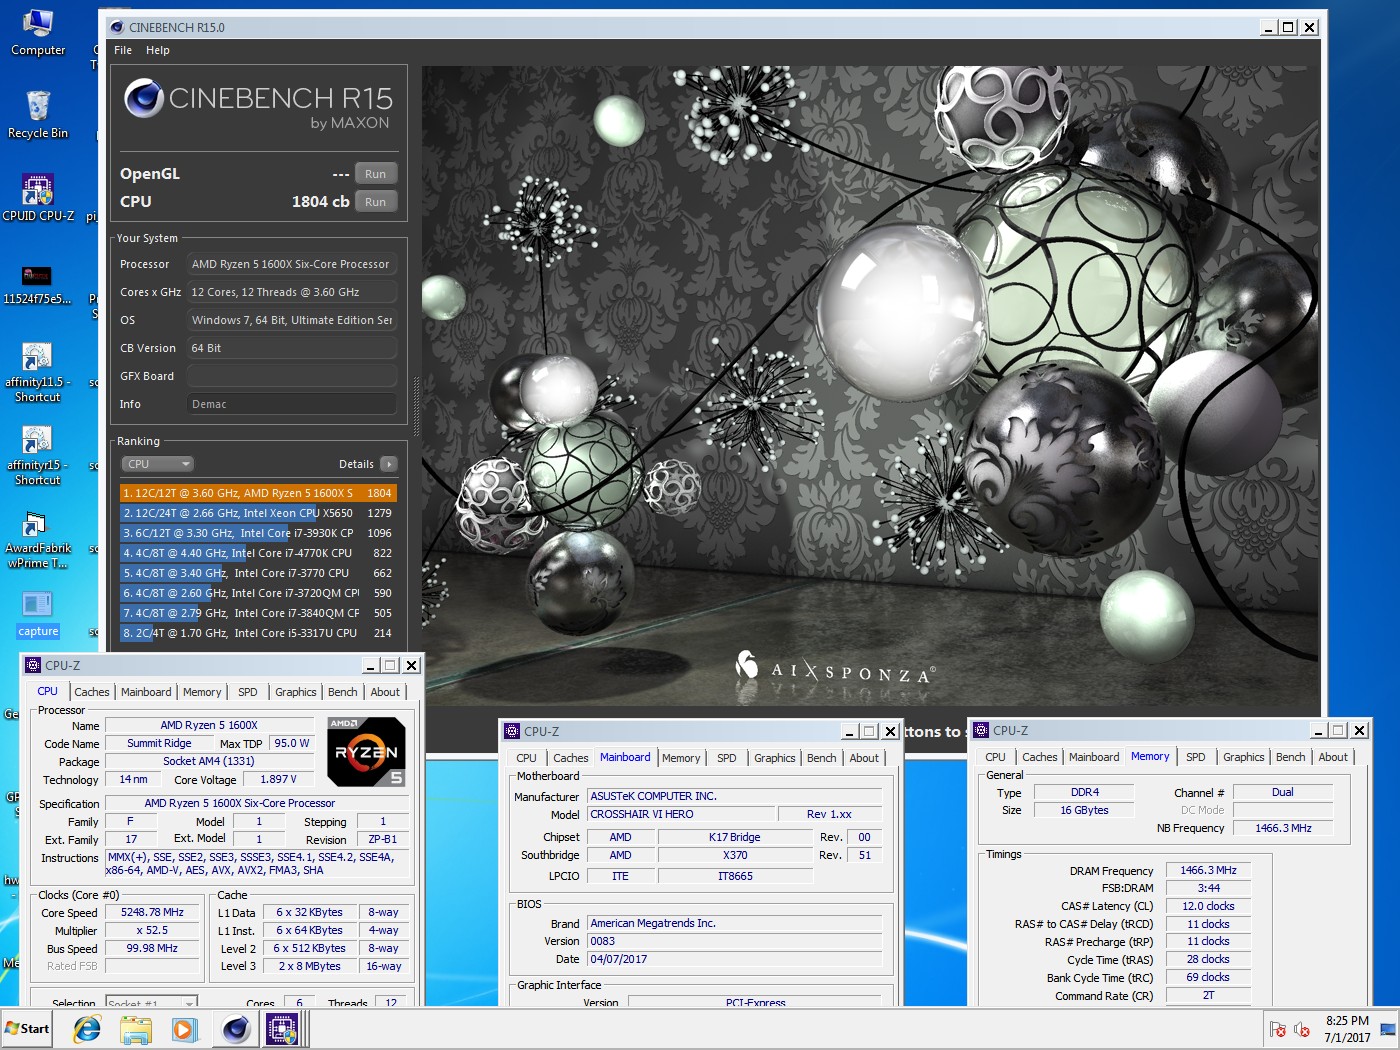
Task: Select ranking row Core i7-3840QM 505
Action: point(258,613)
